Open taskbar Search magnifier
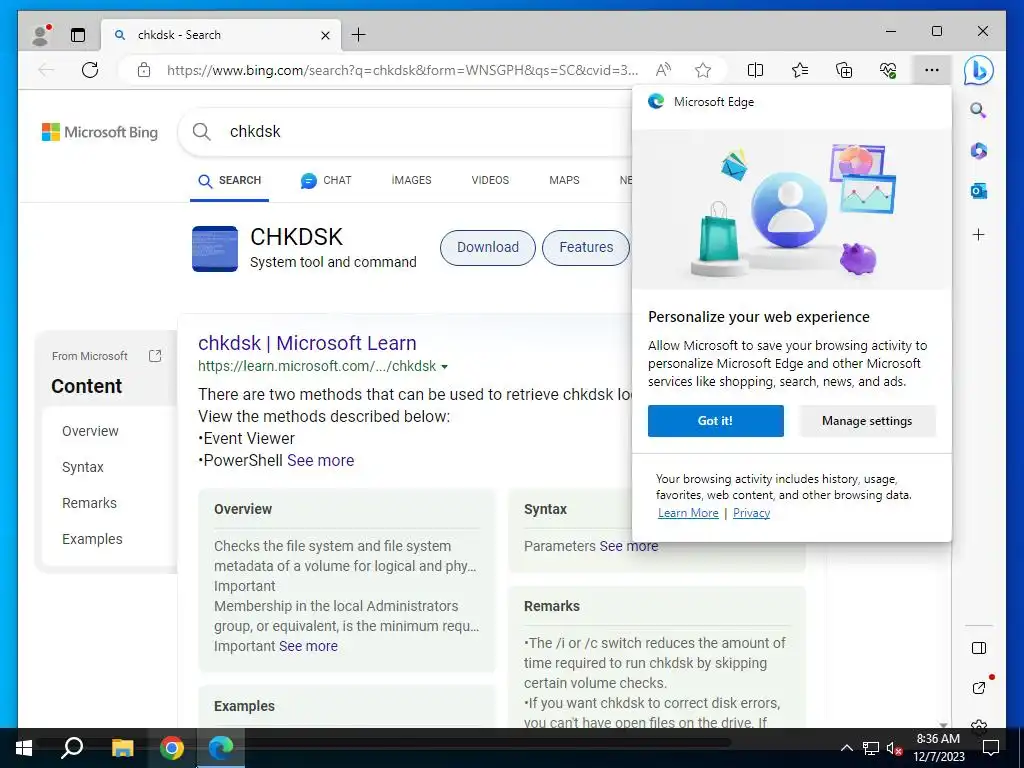This screenshot has height=768, width=1024. click(71, 748)
